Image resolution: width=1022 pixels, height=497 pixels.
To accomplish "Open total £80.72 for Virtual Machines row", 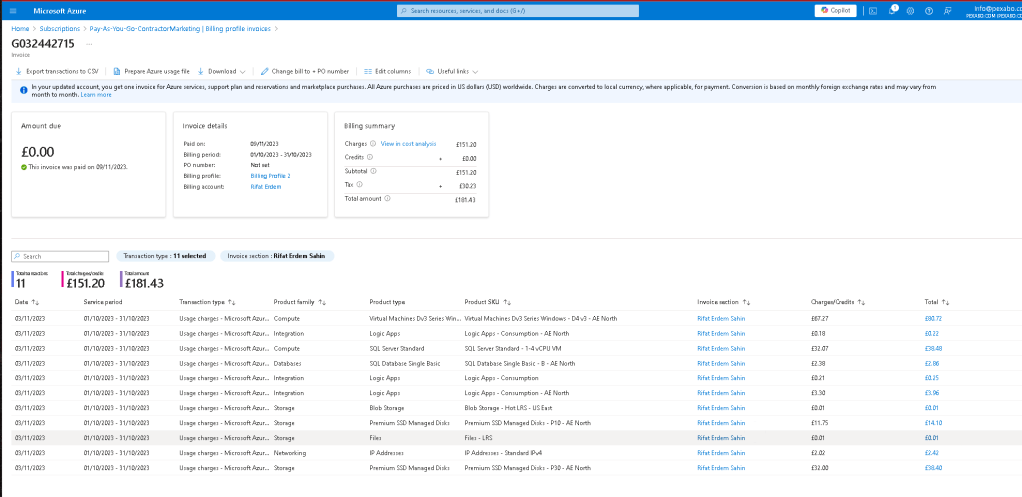I will coord(933,319).
